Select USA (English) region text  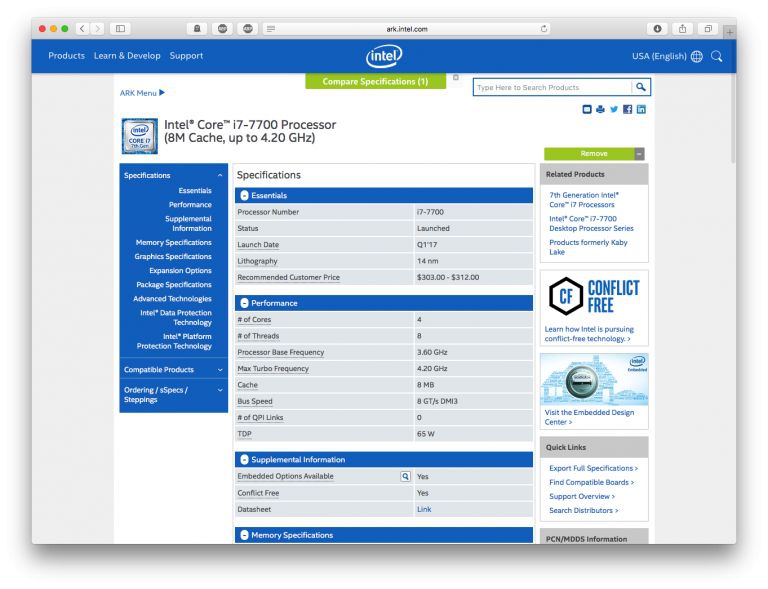click(659, 56)
